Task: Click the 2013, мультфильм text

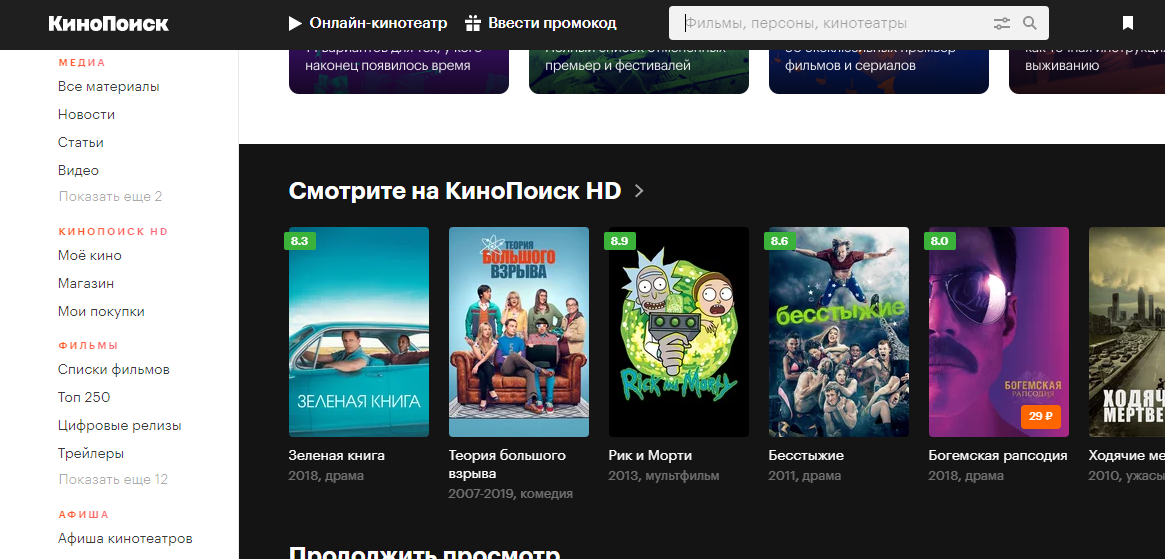Action: (663, 476)
